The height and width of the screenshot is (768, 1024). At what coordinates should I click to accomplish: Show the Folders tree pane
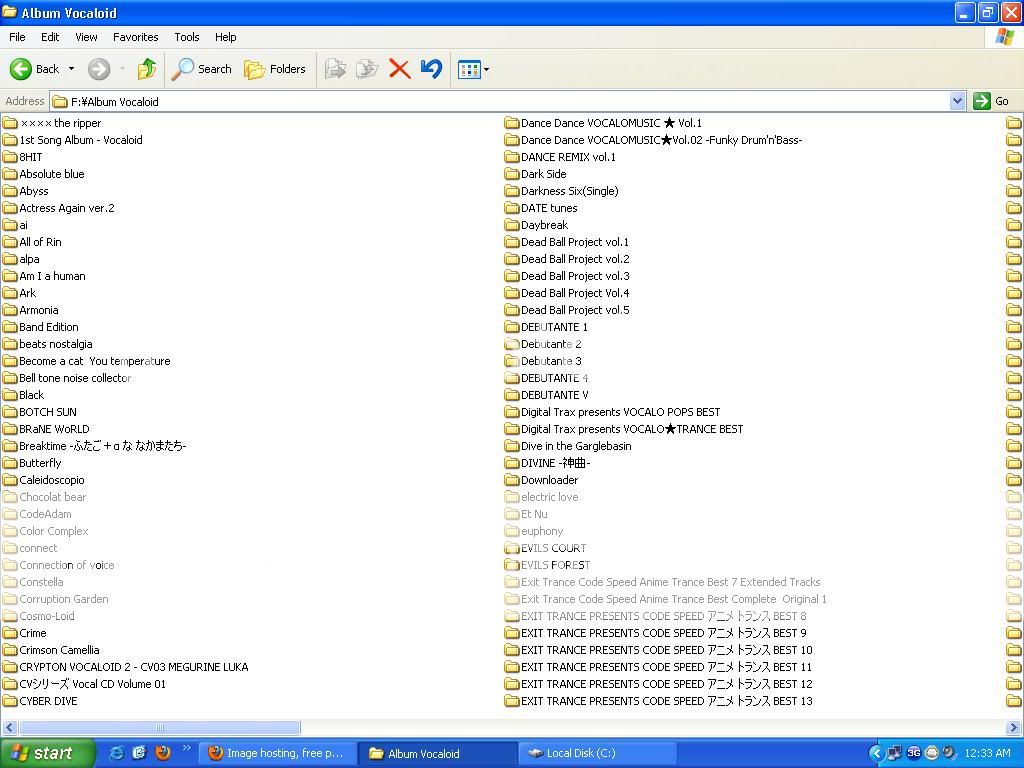(274, 69)
